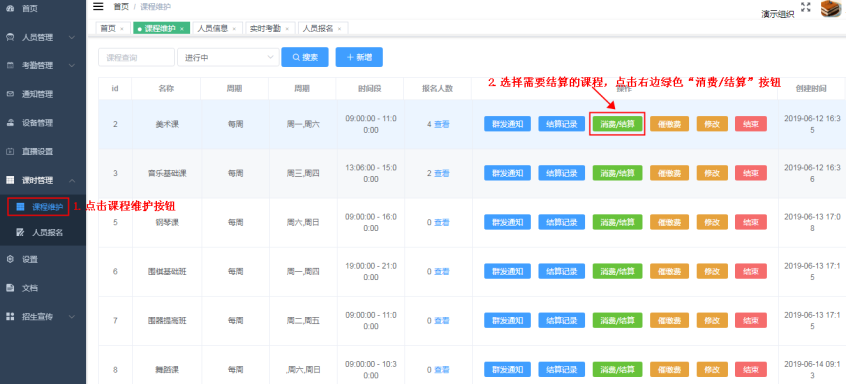Click 修改 for 美术课
Image resolution: width=846 pixels, height=384 pixels.
712,124
